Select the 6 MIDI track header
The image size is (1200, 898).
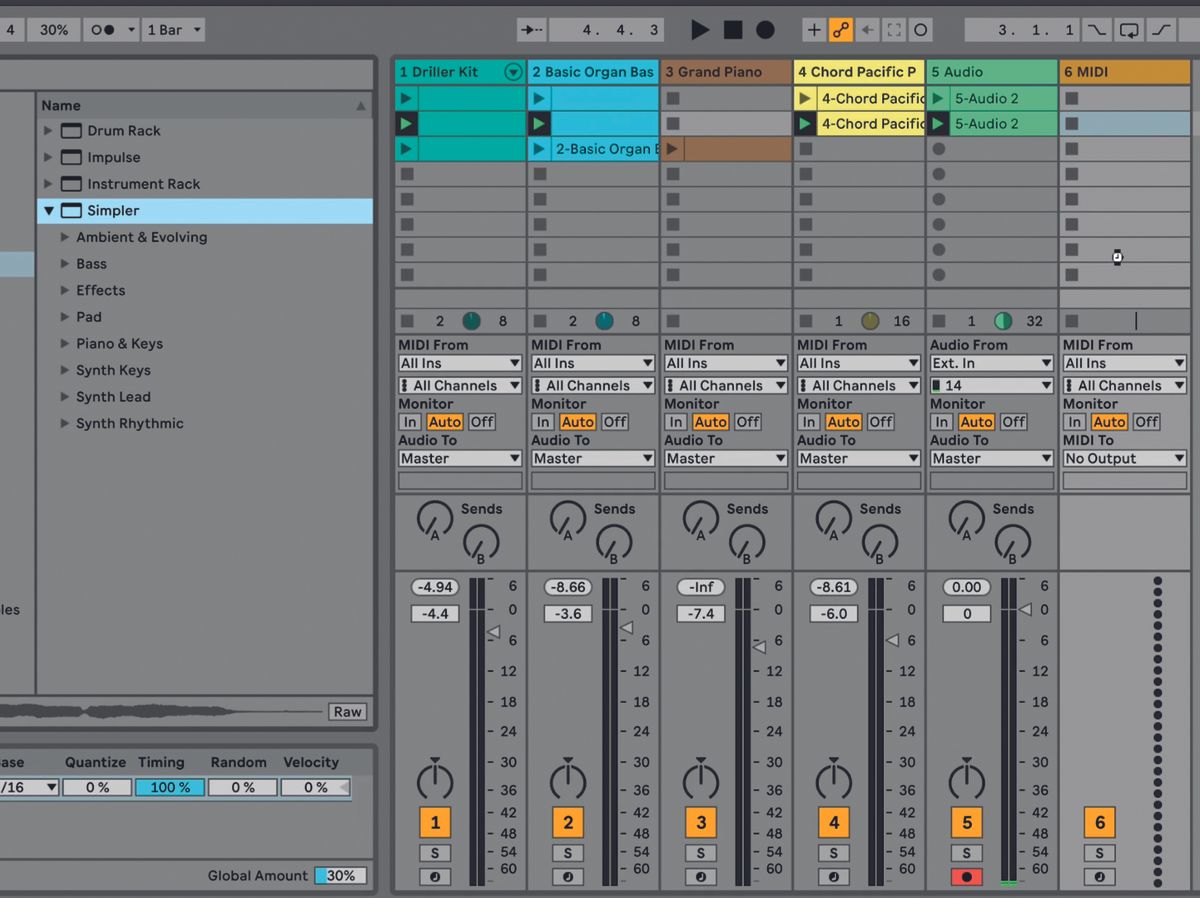pyautogui.click(x=1125, y=72)
